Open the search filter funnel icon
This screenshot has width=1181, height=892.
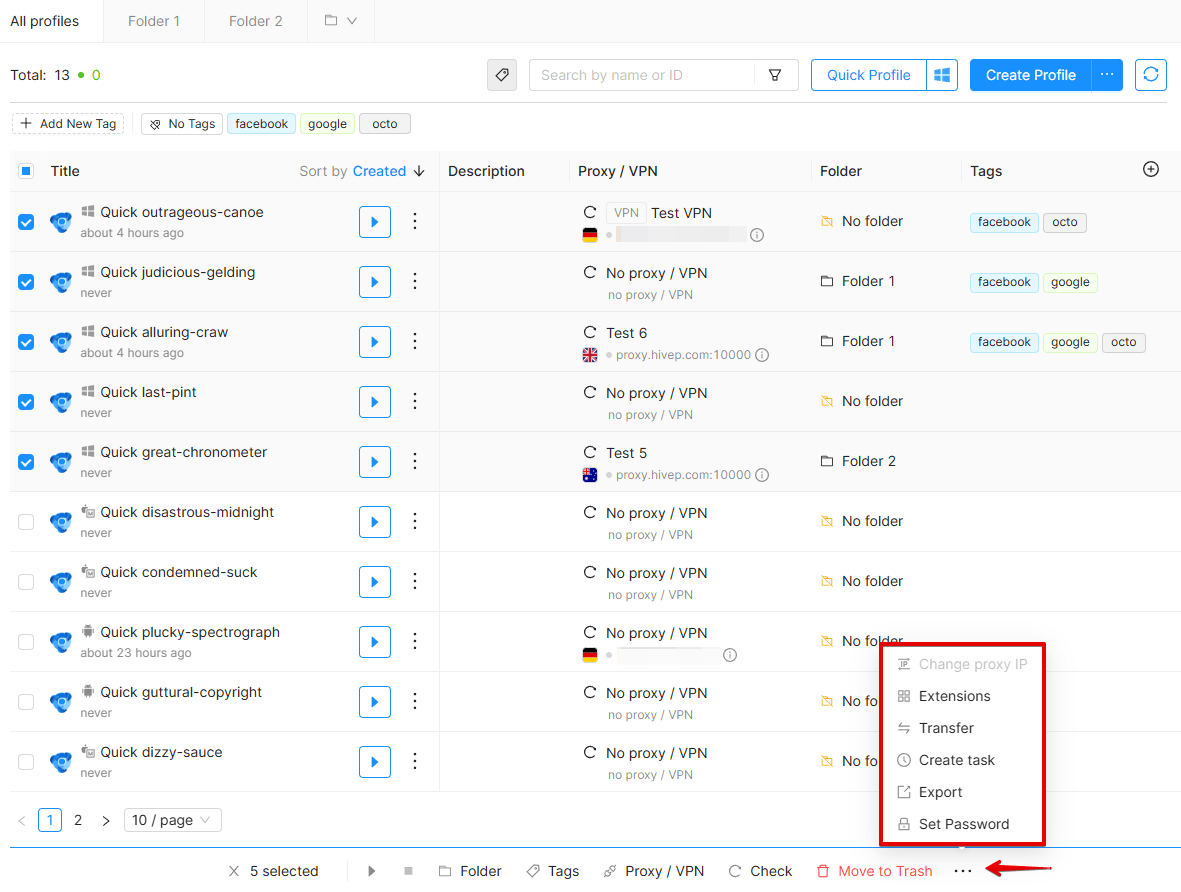coord(774,75)
